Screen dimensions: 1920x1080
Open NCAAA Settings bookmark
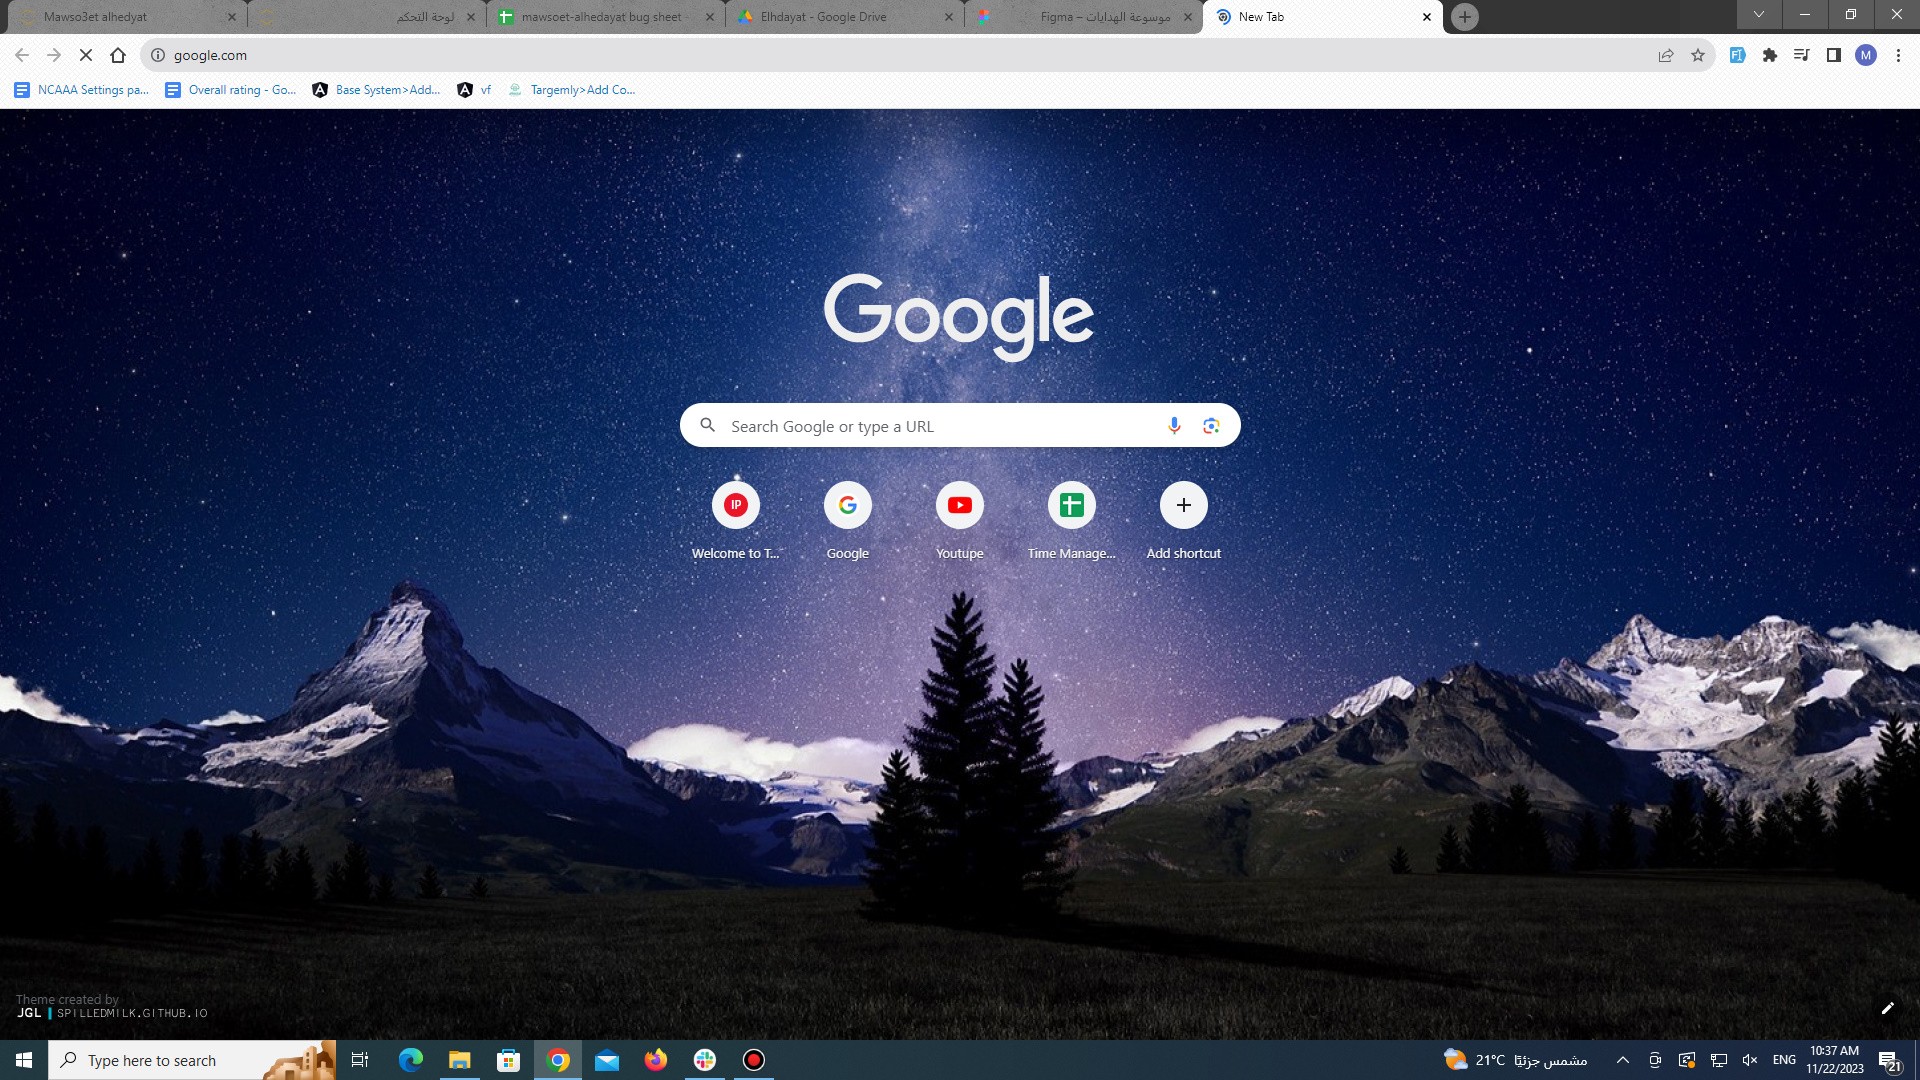point(82,90)
